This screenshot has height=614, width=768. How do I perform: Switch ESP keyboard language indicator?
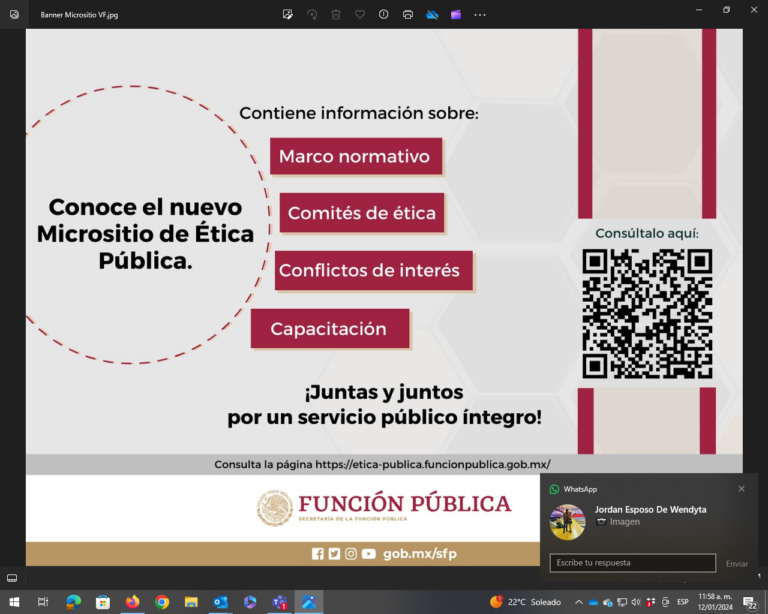pos(683,602)
